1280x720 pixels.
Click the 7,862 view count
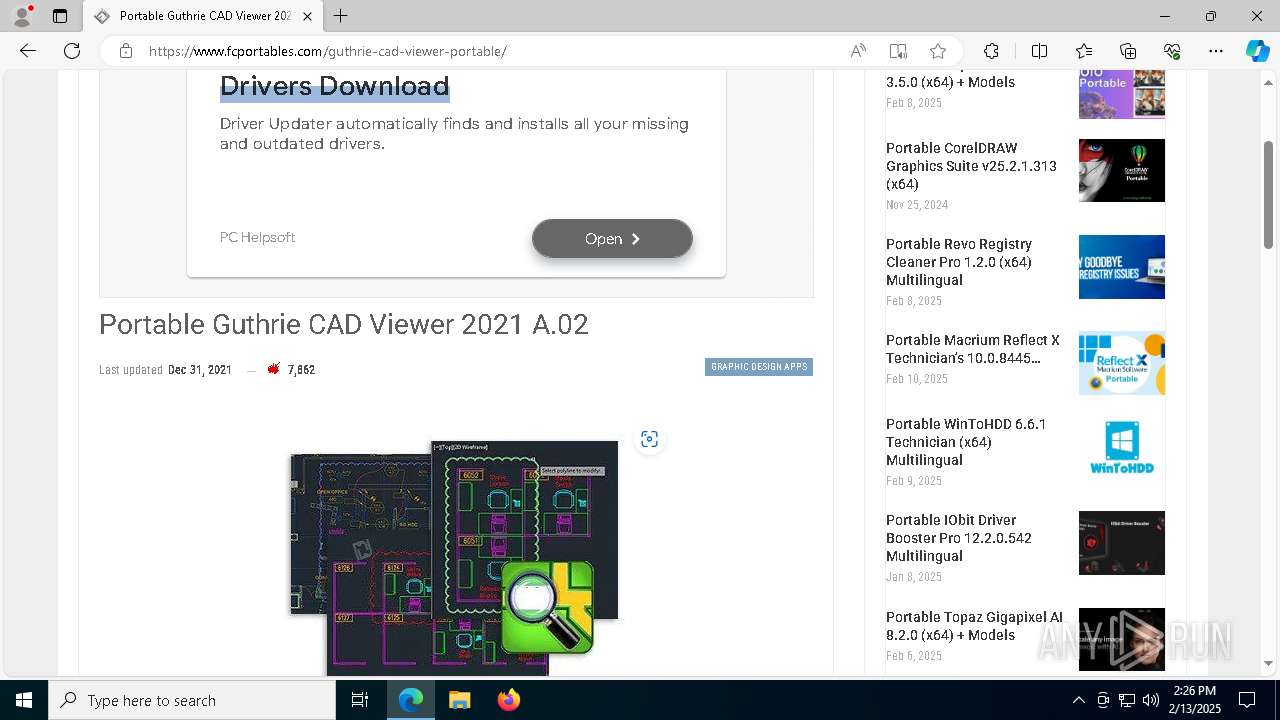(x=301, y=370)
